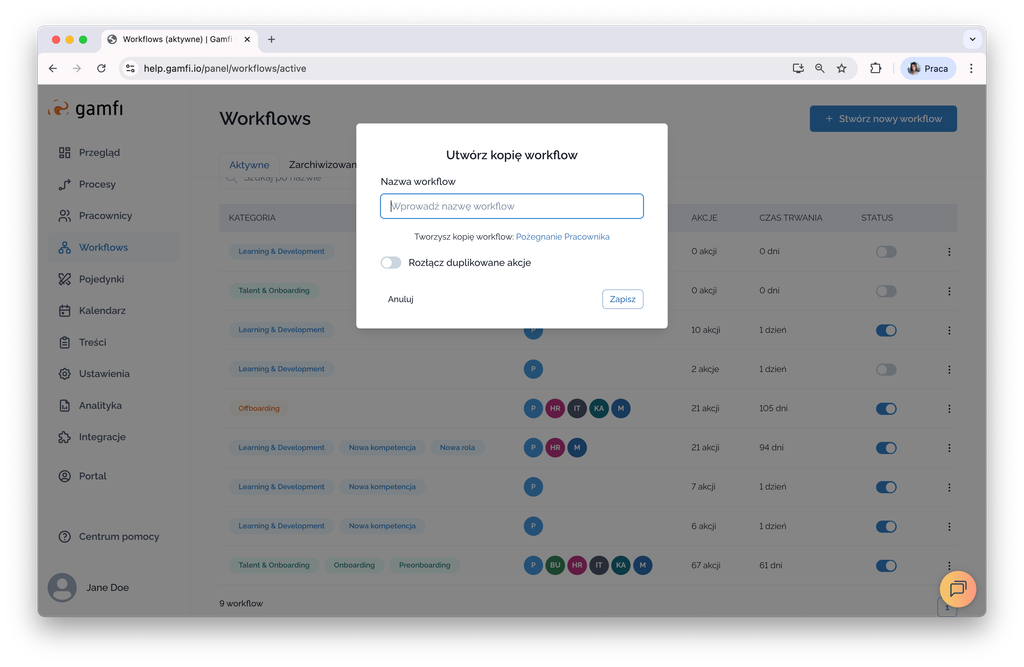Click the Pojedynki sidebar icon
This screenshot has width=1024, height=667.
(x=64, y=279)
